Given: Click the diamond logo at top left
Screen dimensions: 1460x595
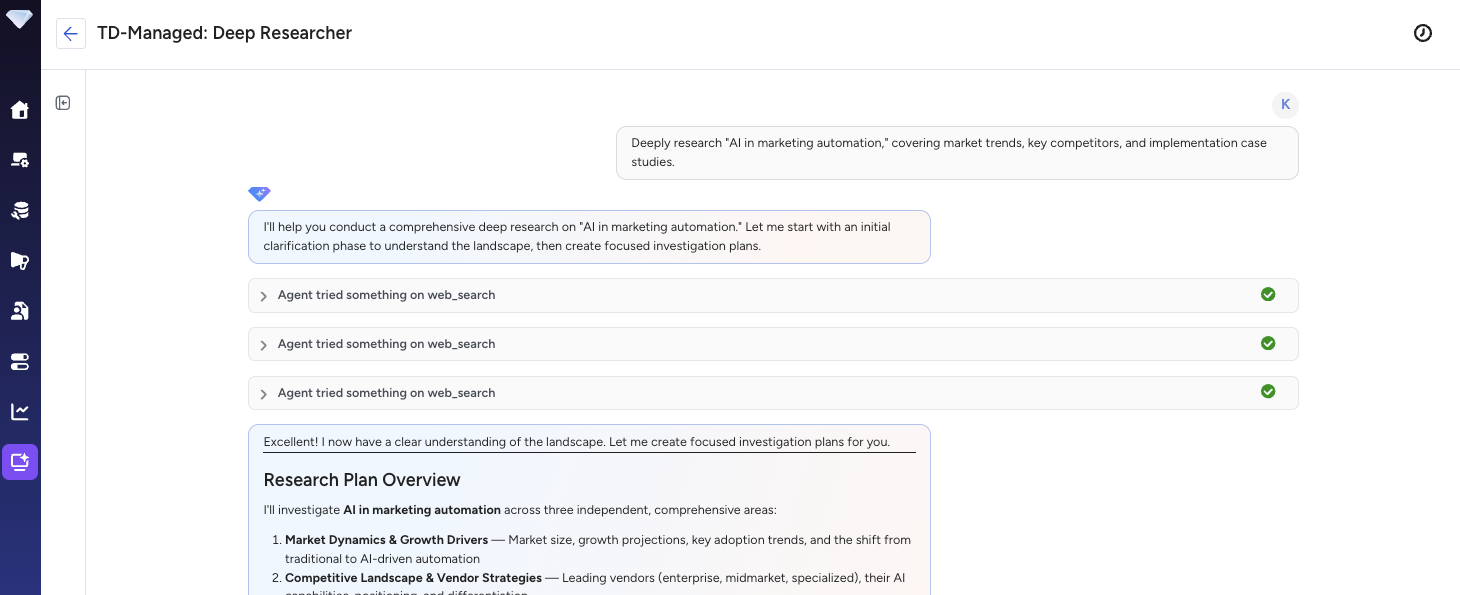Looking at the screenshot, I should pyautogui.click(x=19, y=18).
